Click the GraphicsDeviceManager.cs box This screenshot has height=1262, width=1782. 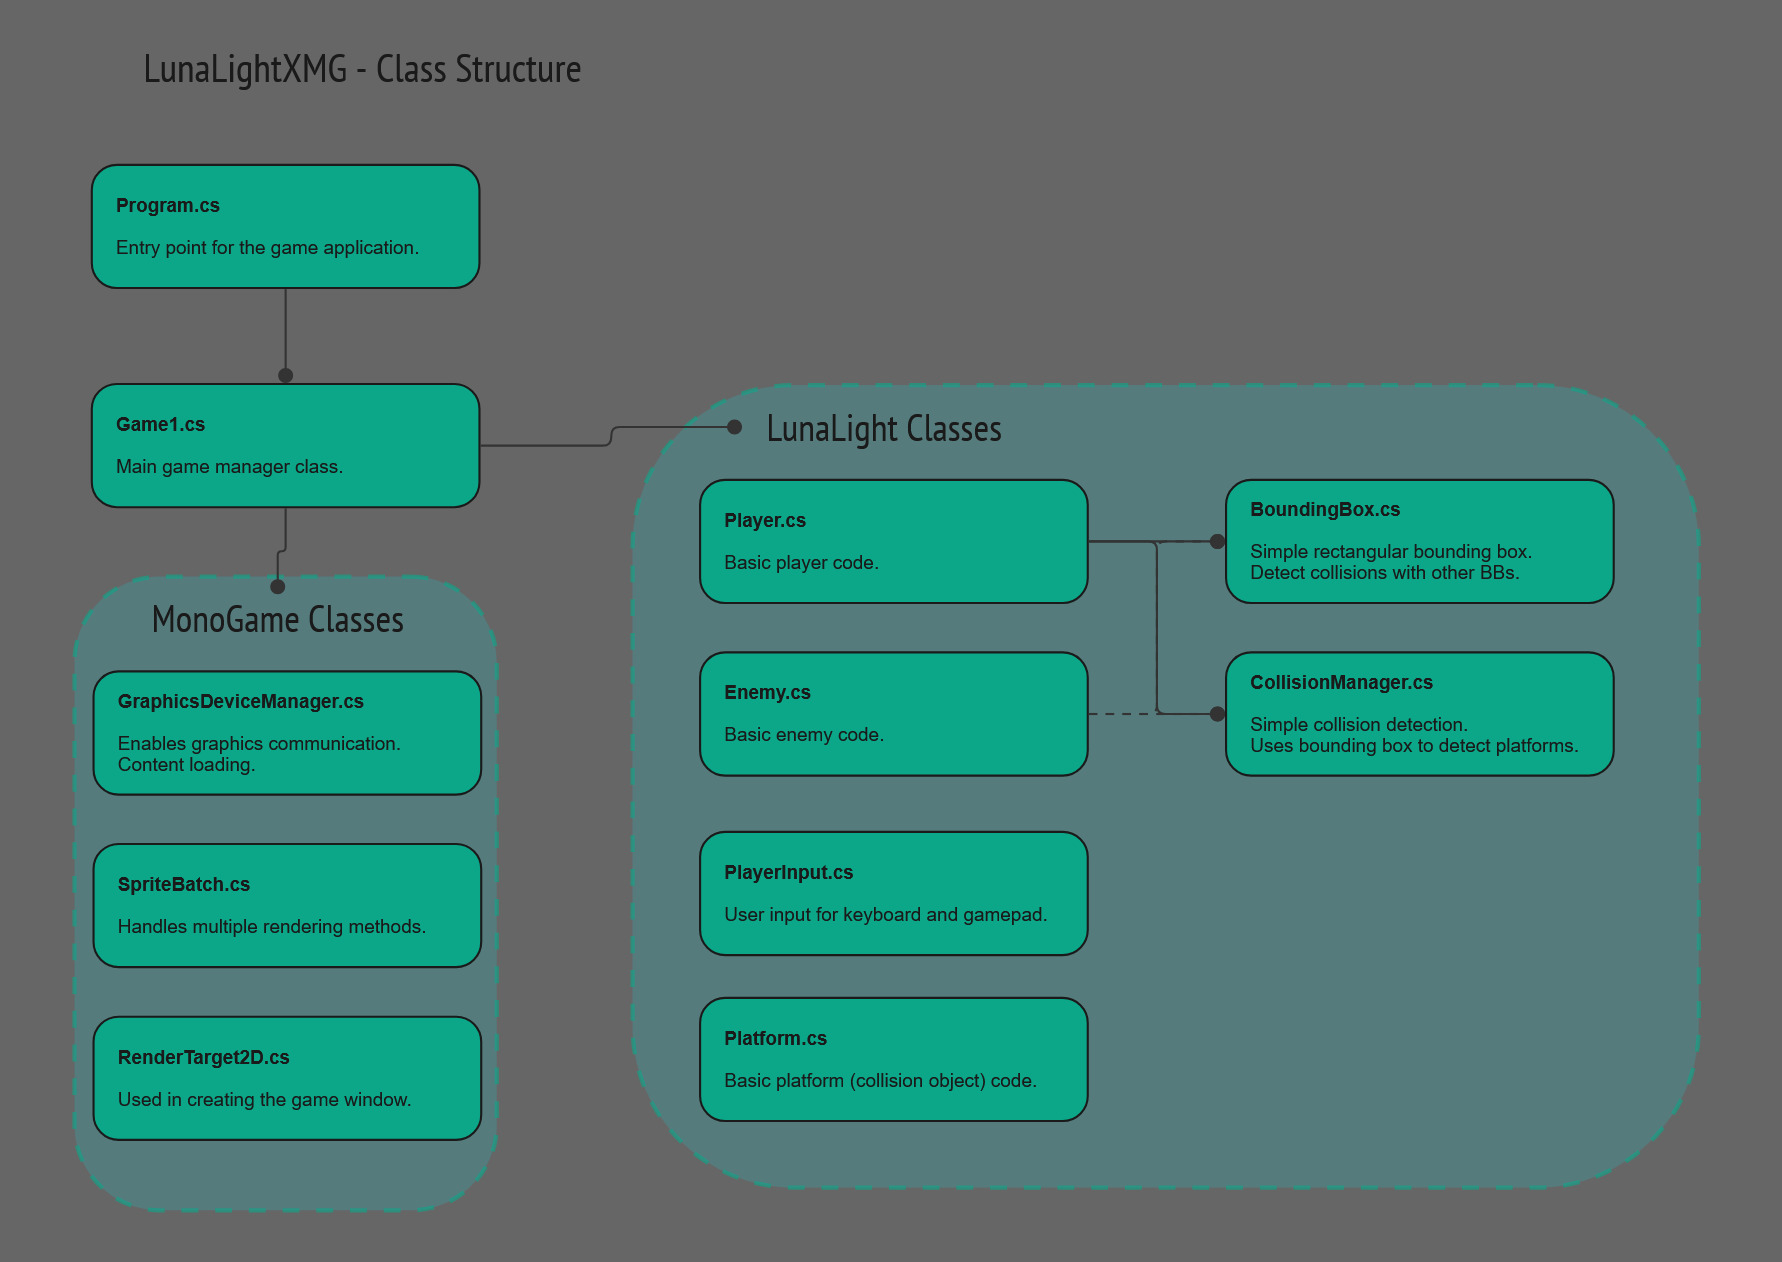(287, 733)
